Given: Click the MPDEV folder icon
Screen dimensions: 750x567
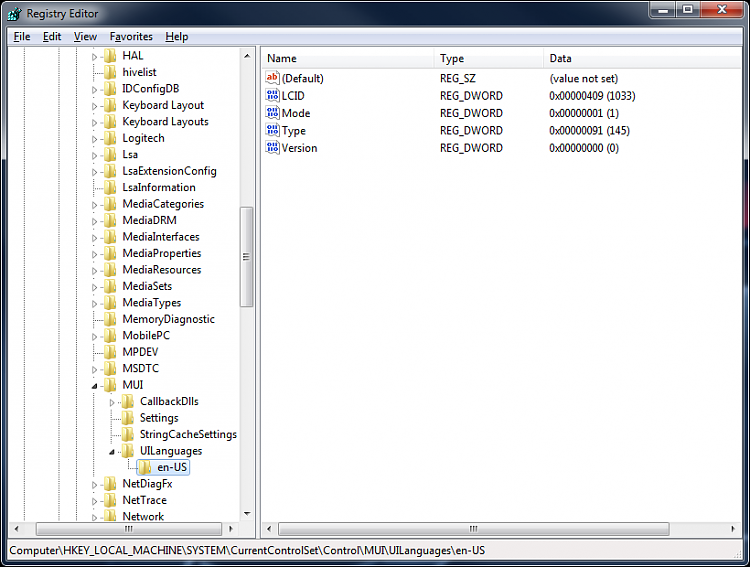Looking at the screenshot, I should click(x=110, y=352).
